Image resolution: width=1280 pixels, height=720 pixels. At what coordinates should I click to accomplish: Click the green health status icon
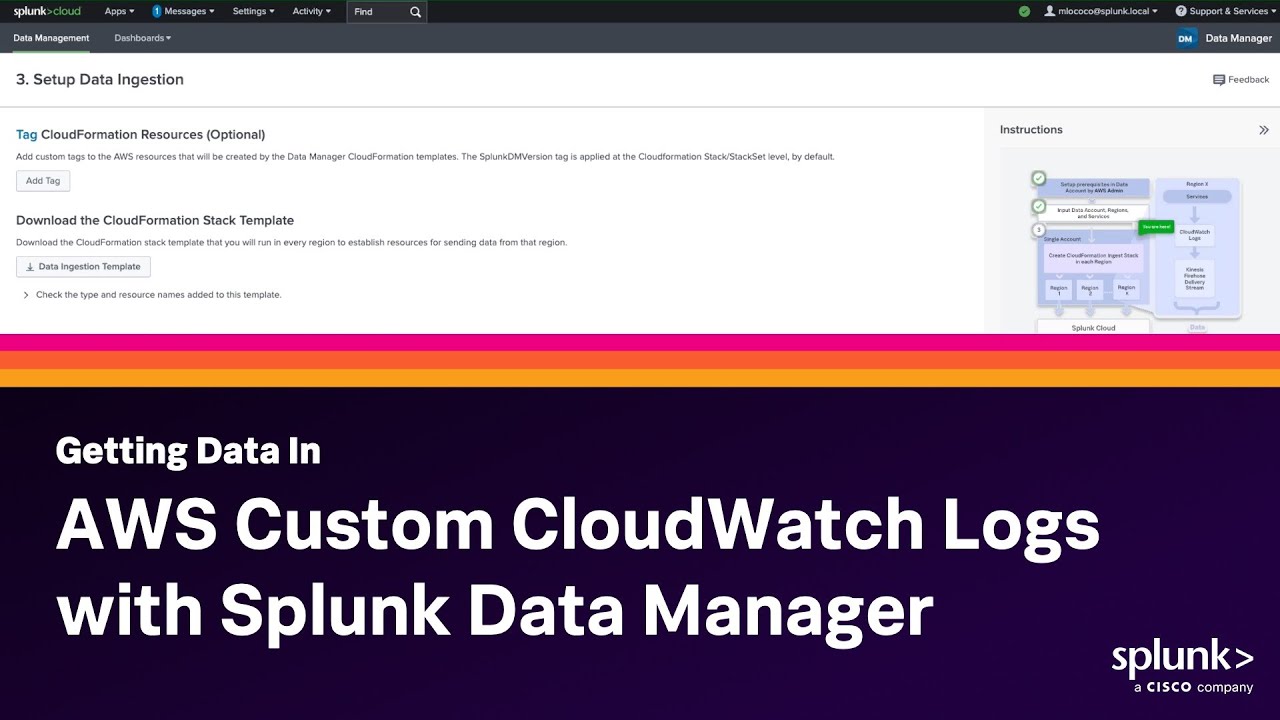coord(1024,11)
